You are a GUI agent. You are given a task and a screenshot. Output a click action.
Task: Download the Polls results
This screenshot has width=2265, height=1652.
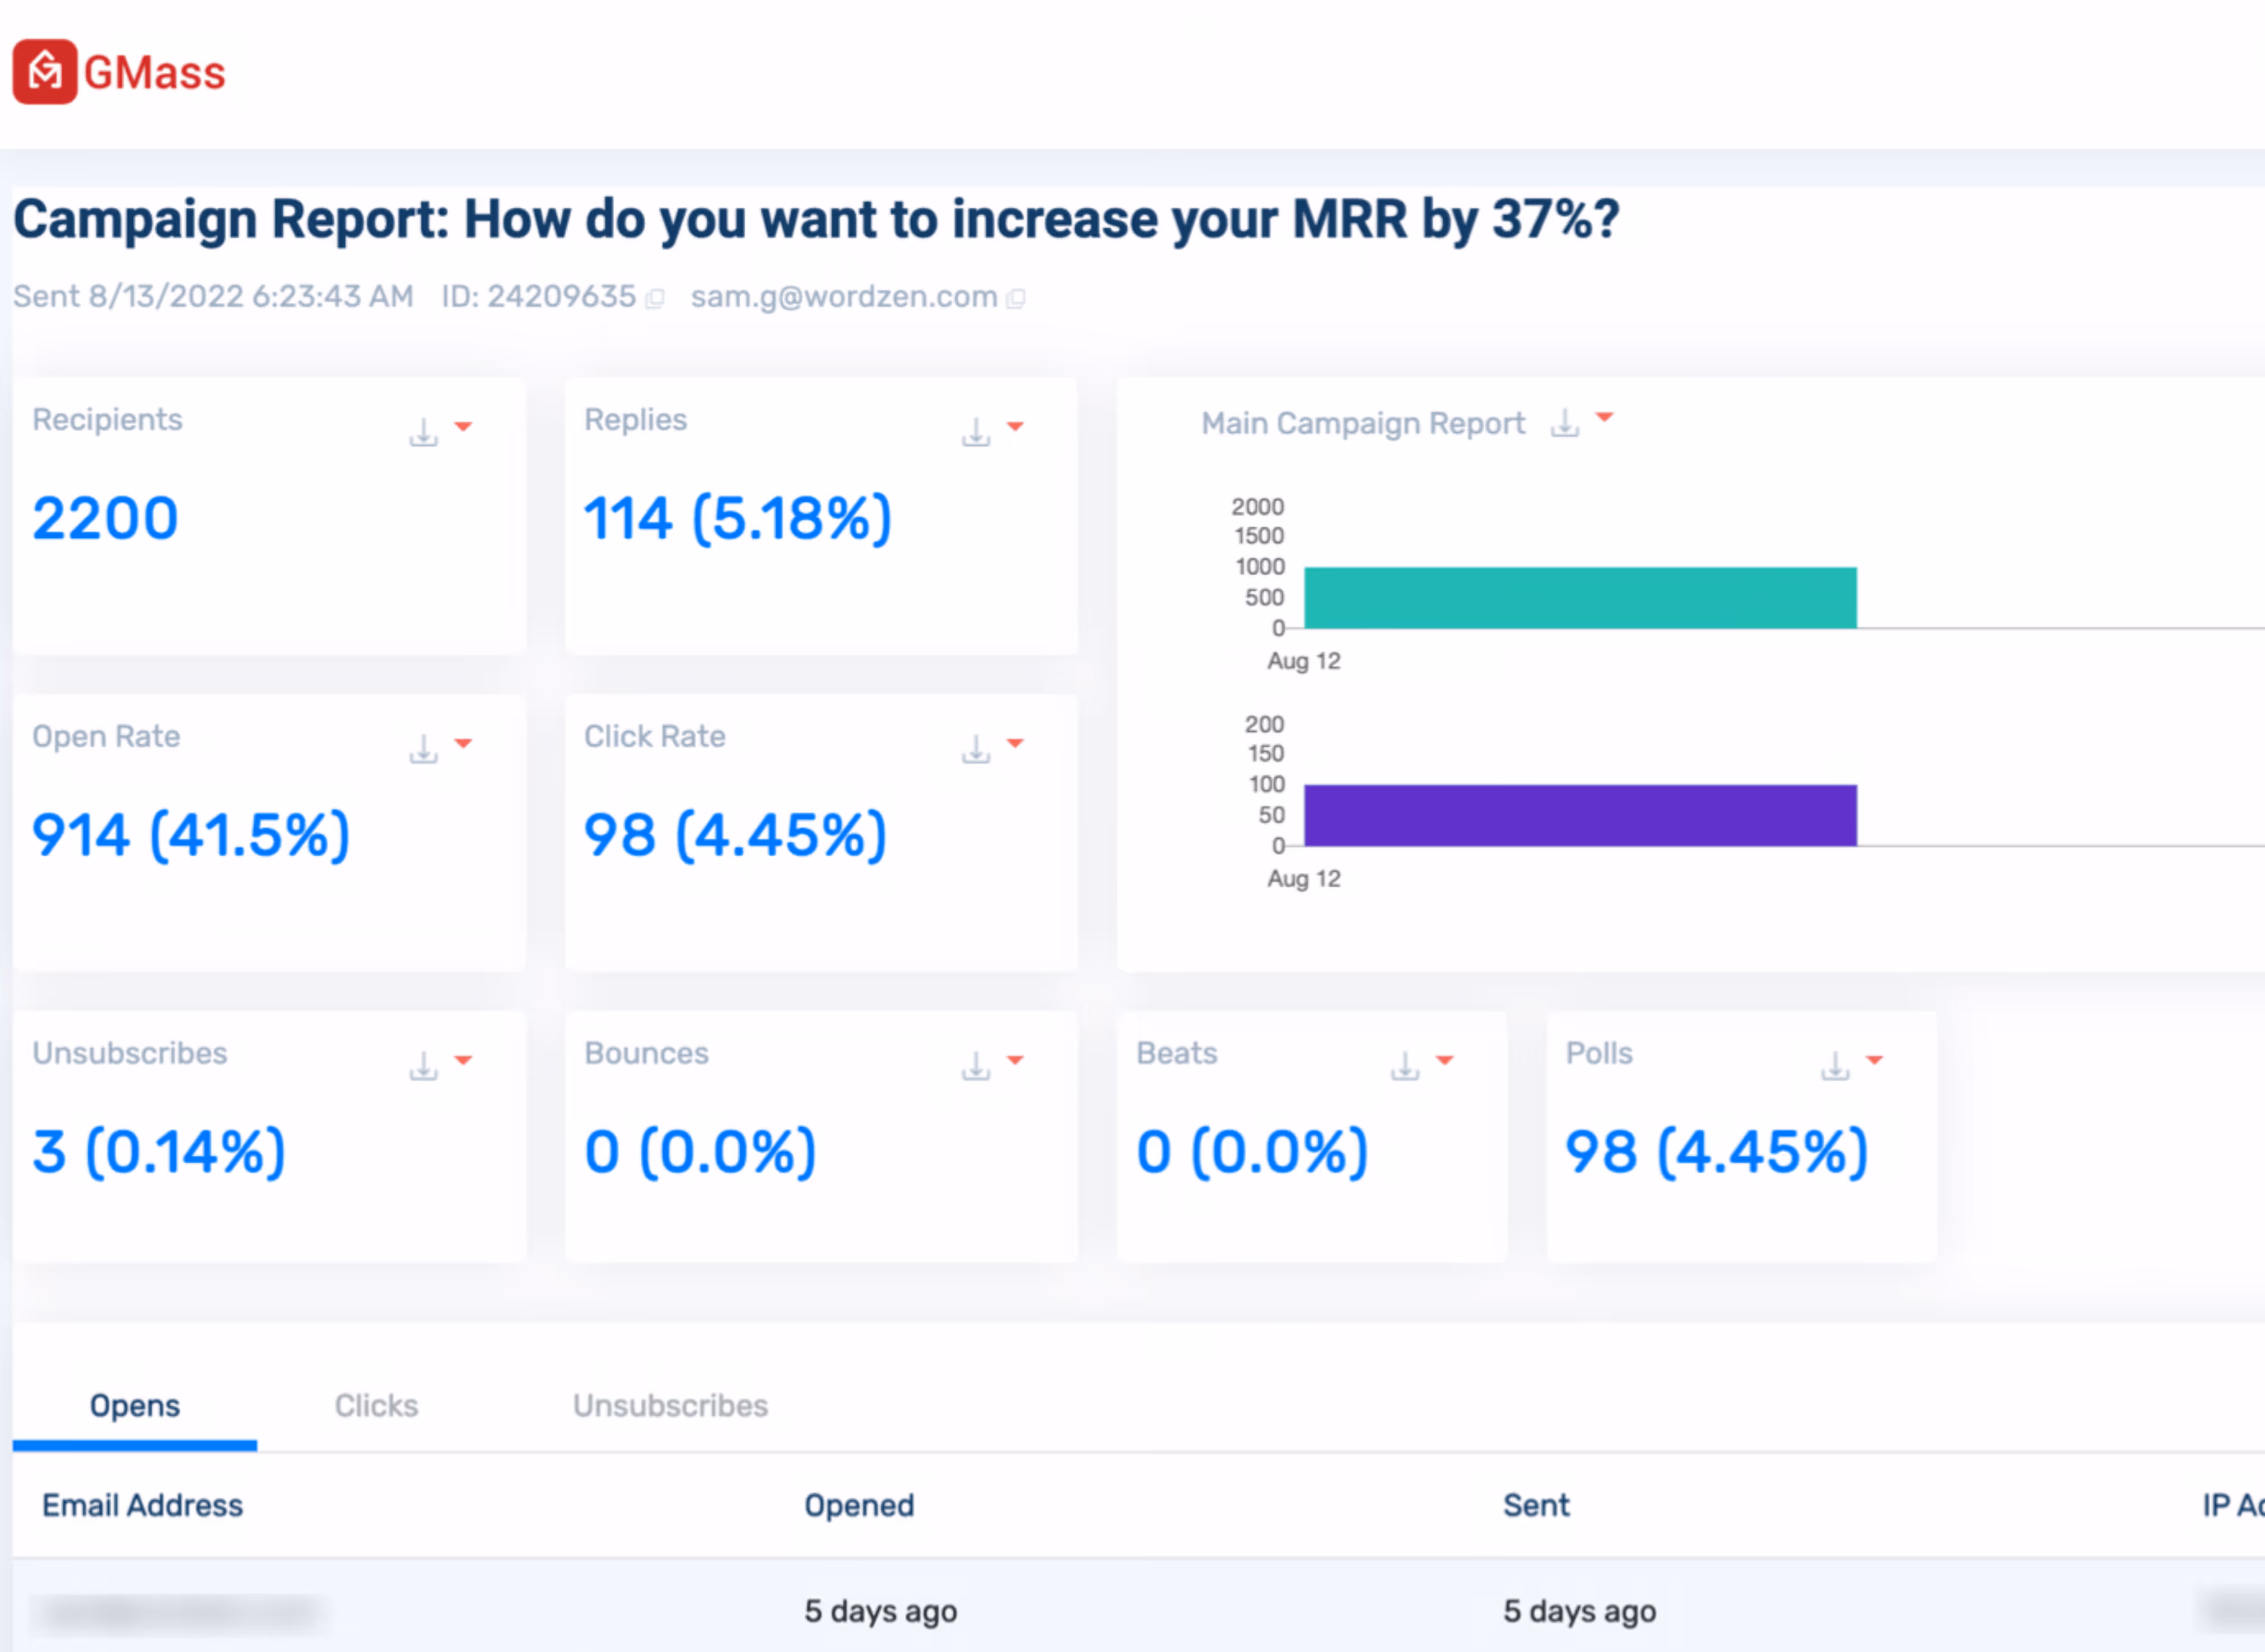(x=1835, y=1066)
